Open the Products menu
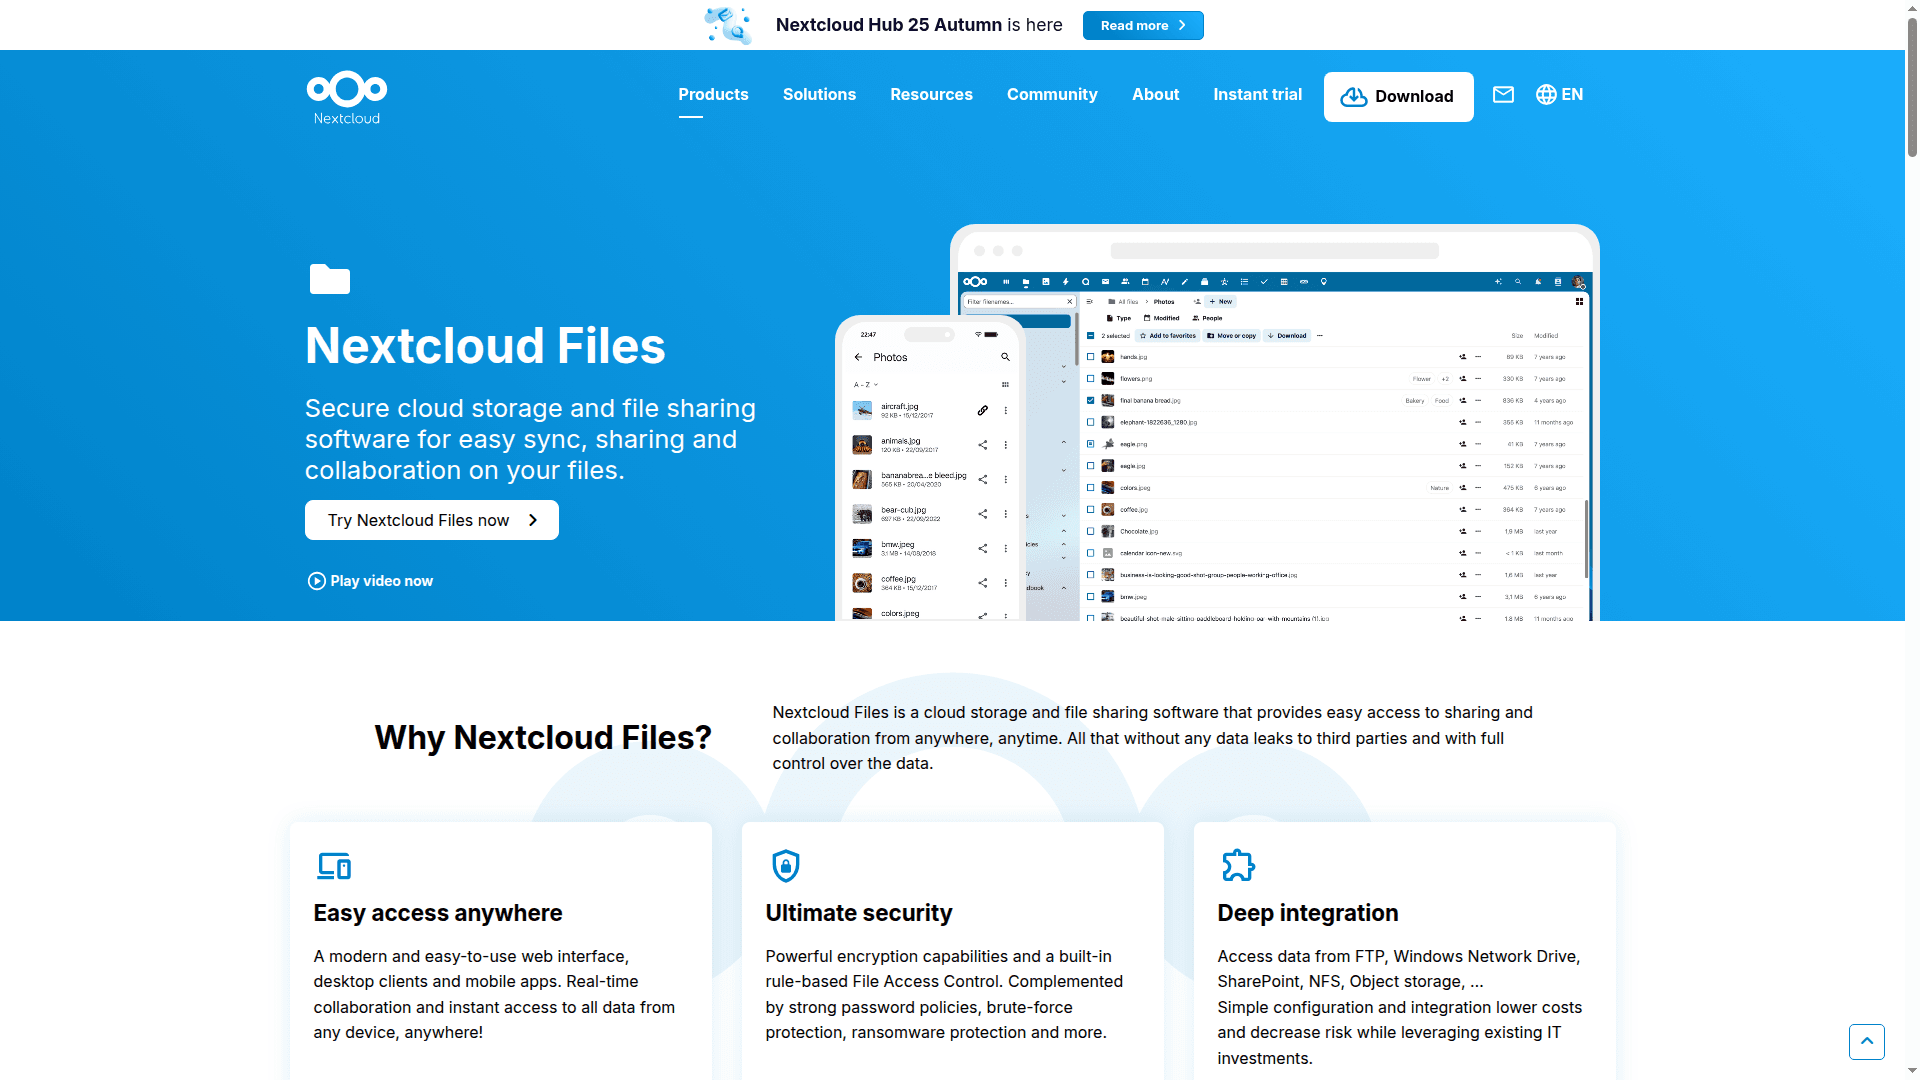The image size is (1920, 1080). pyautogui.click(x=713, y=94)
